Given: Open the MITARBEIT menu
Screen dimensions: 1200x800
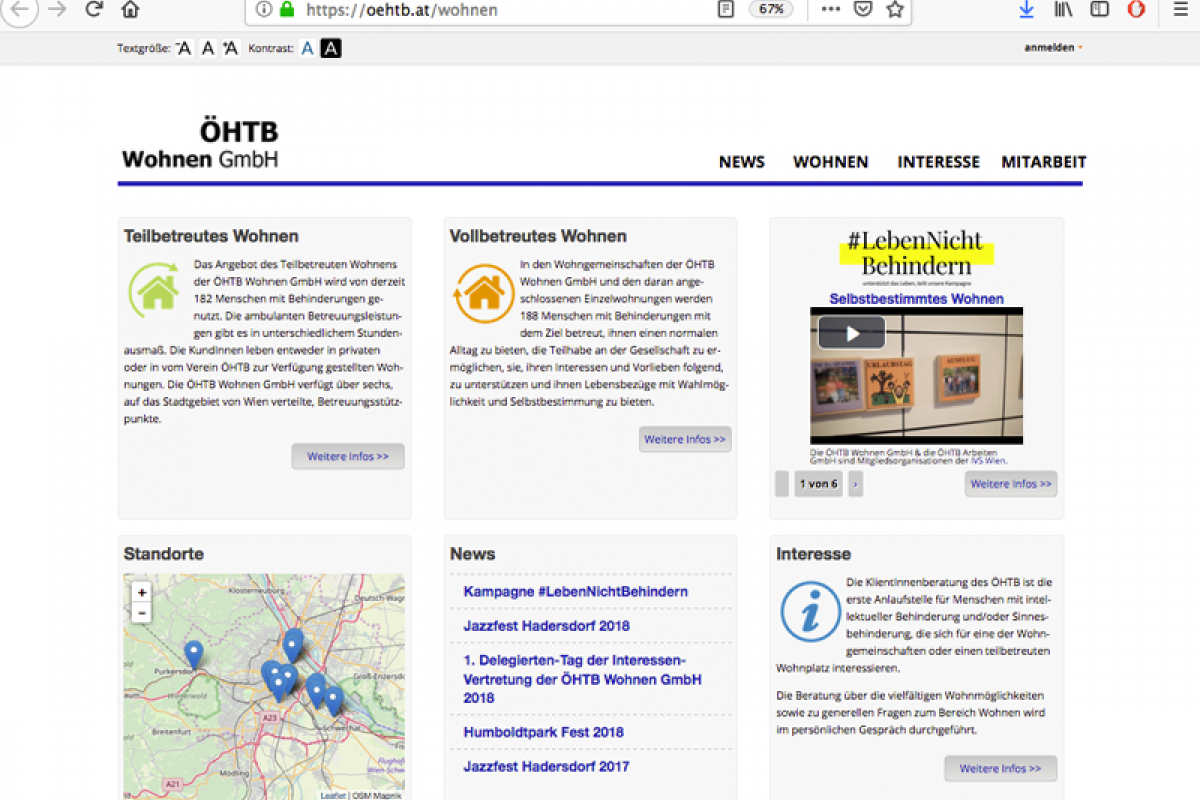Looking at the screenshot, I should tap(1044, 162).
